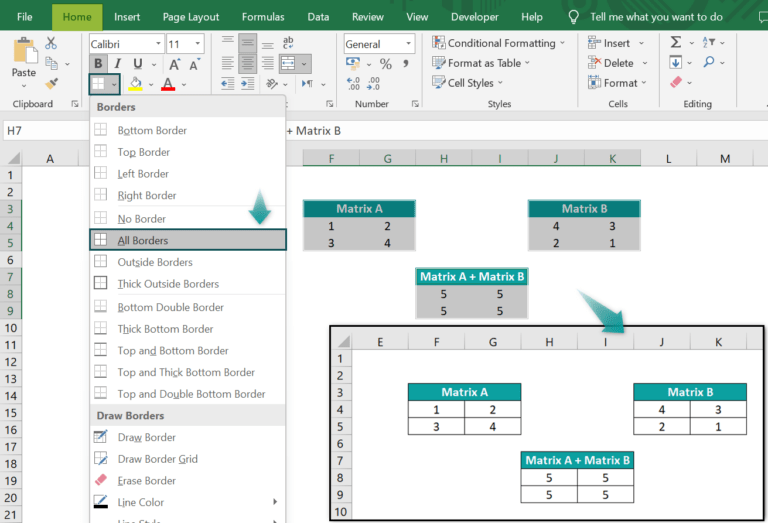Open Fill Color palette arrow
The image size is (768, 523).
151,84
